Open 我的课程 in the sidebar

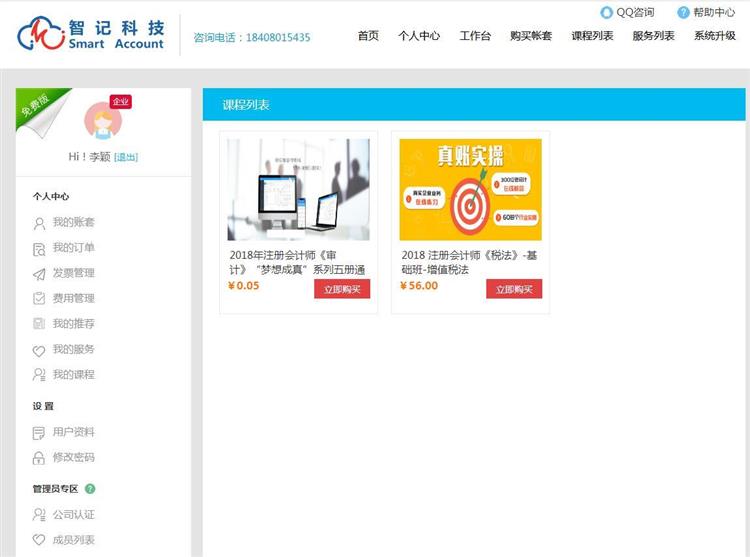pyautogui.click(x=73, y=375)
